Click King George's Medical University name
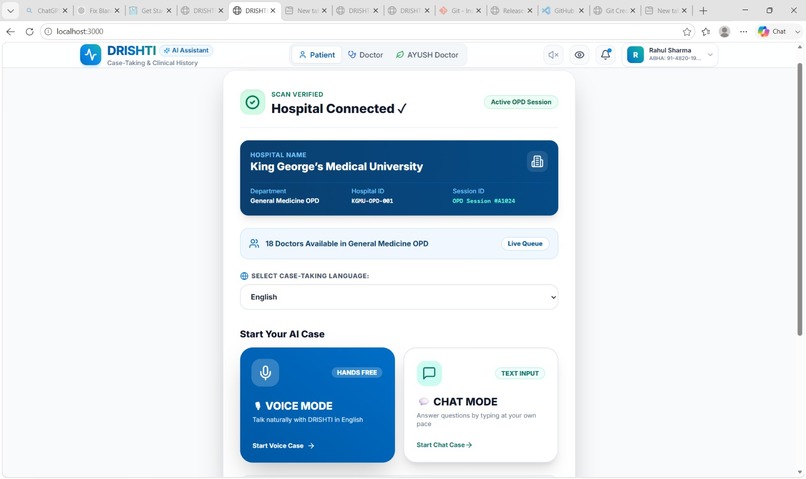The width and height of the screenshot is (806, 479). click(337, 167)
